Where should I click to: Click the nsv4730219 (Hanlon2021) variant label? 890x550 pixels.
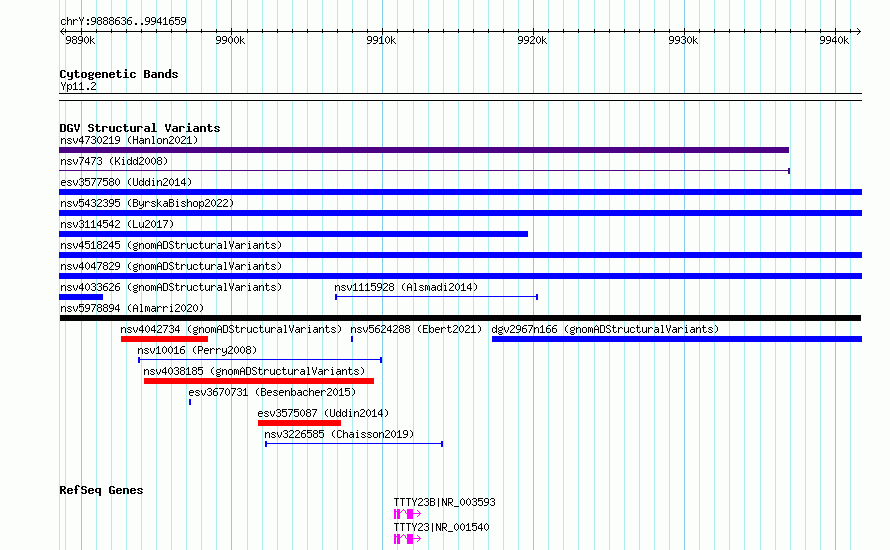pyautogui.click(x=129, y=140)
